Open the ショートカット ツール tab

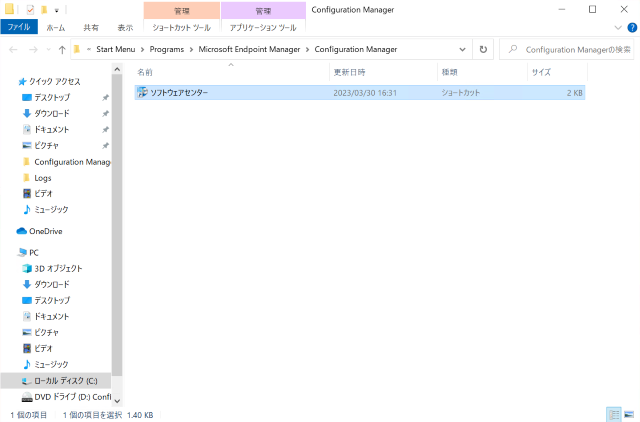pos(181,28)
